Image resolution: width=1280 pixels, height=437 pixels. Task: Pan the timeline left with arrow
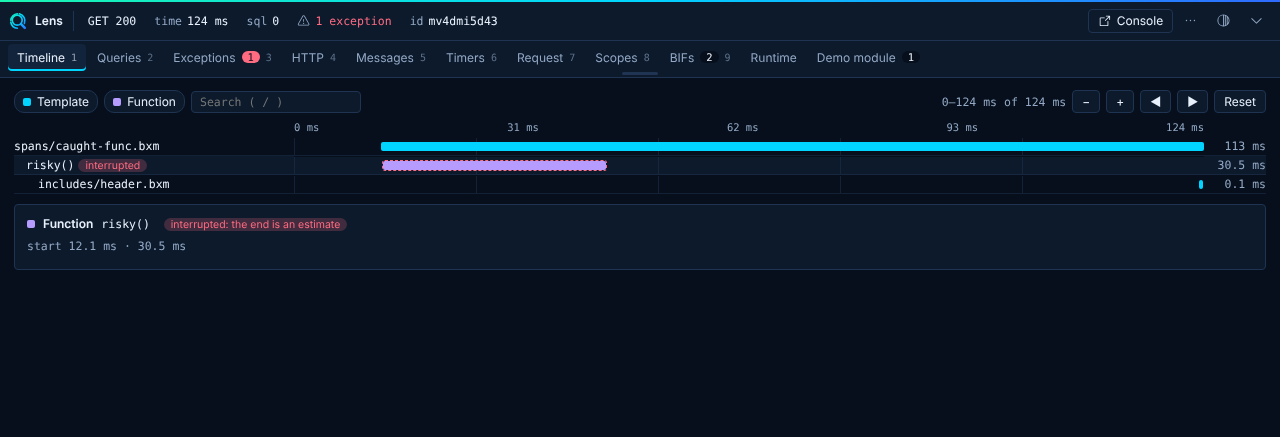point(1155,102)
